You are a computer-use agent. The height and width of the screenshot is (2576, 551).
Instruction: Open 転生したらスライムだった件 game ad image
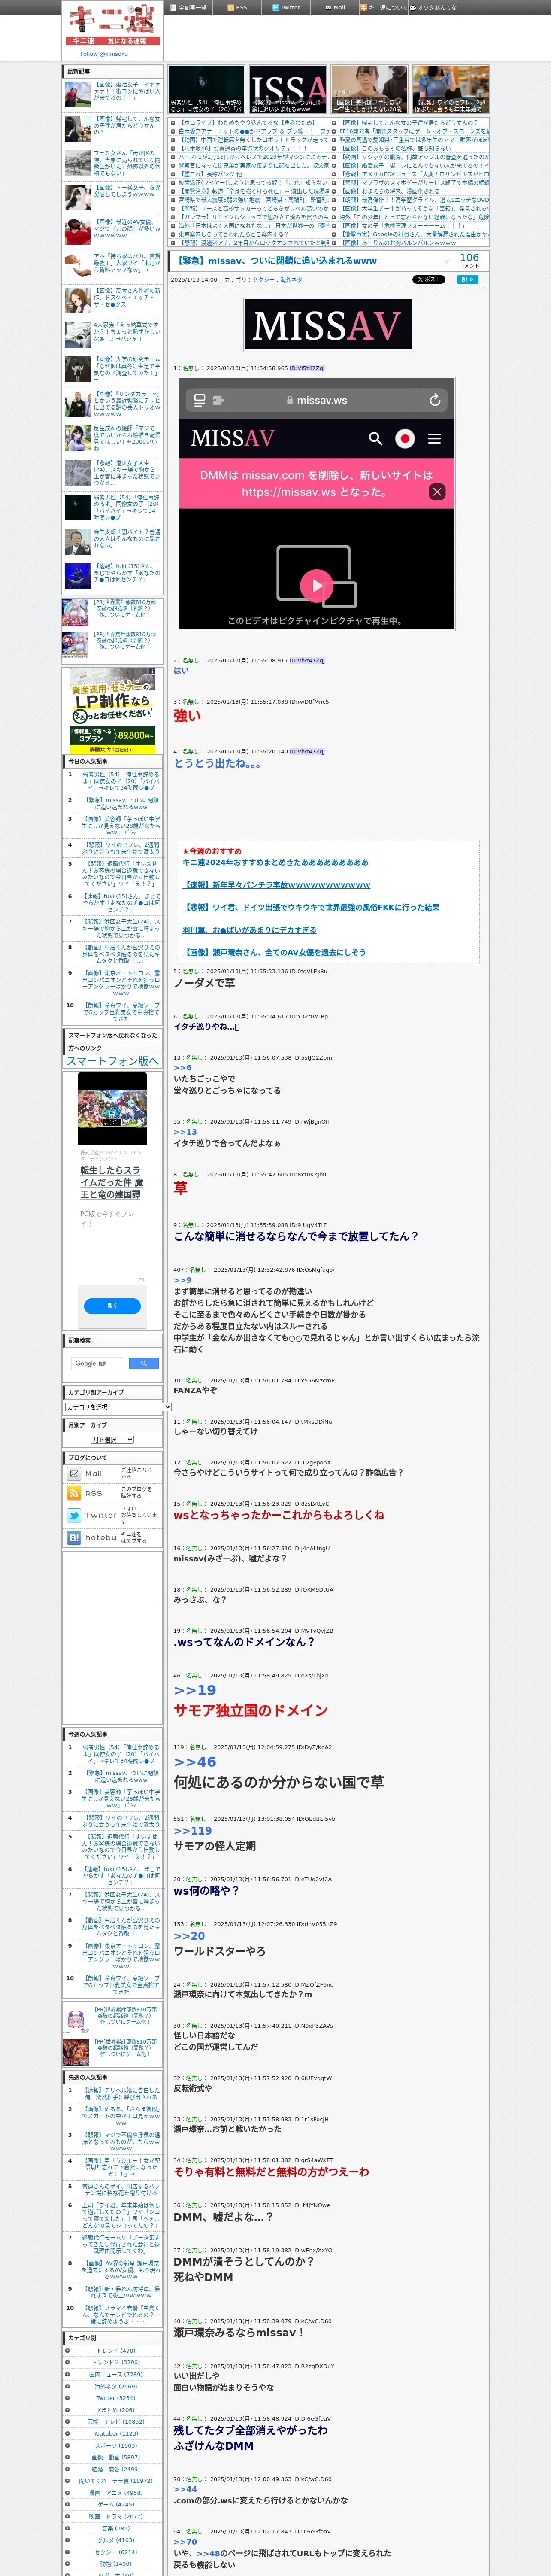pos(112,1109)
